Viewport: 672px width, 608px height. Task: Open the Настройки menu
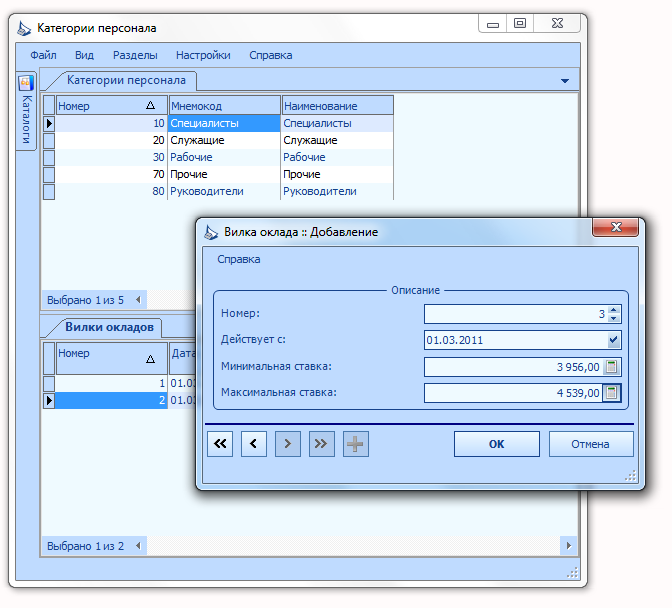tap(203, 55)
